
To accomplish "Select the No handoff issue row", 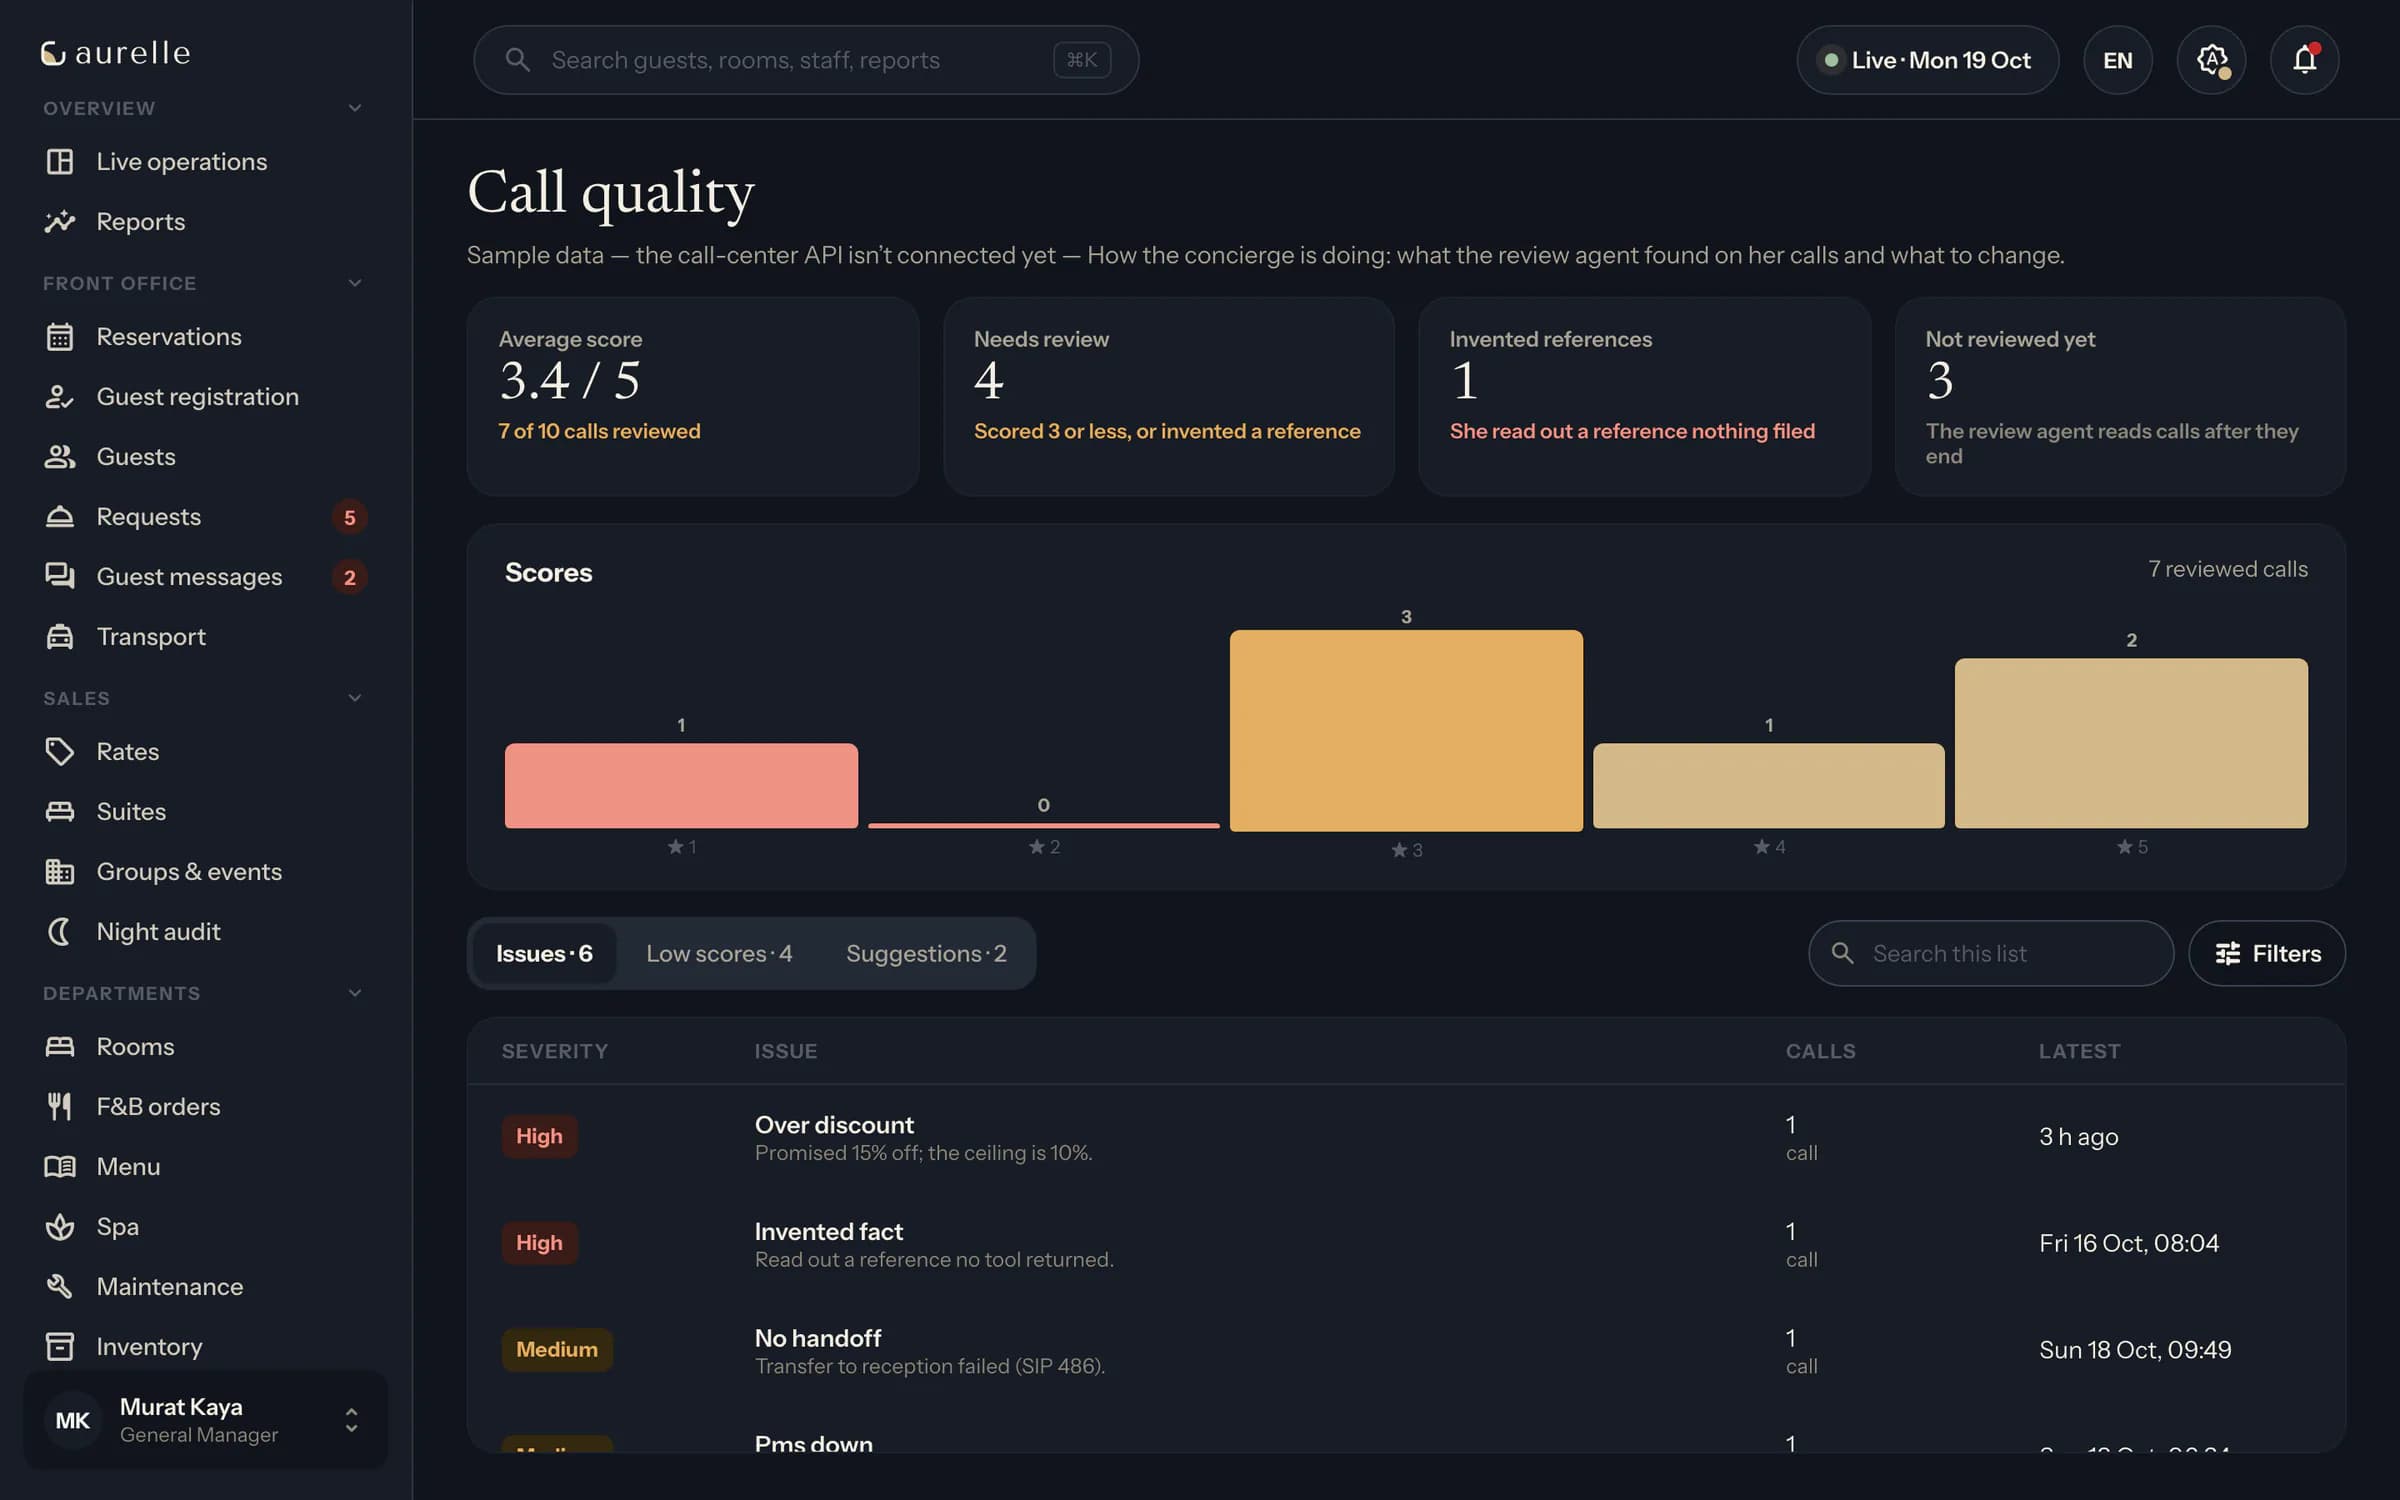I will click(1406, 1350).
